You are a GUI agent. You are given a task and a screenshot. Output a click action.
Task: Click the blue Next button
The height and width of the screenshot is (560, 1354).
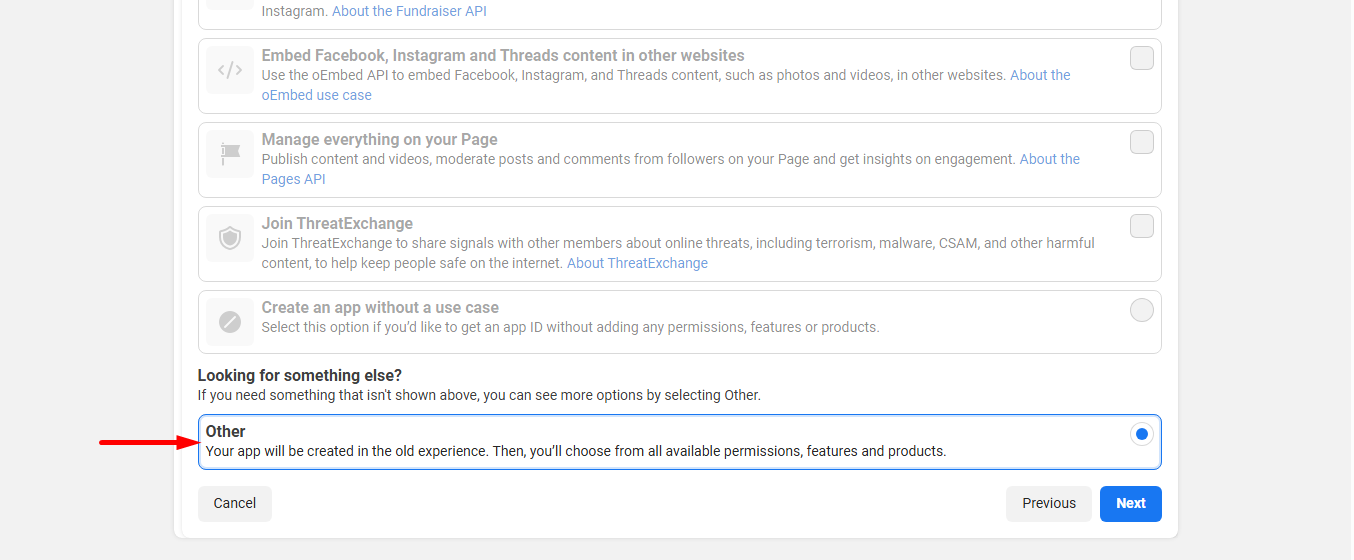click(1130, 503)
